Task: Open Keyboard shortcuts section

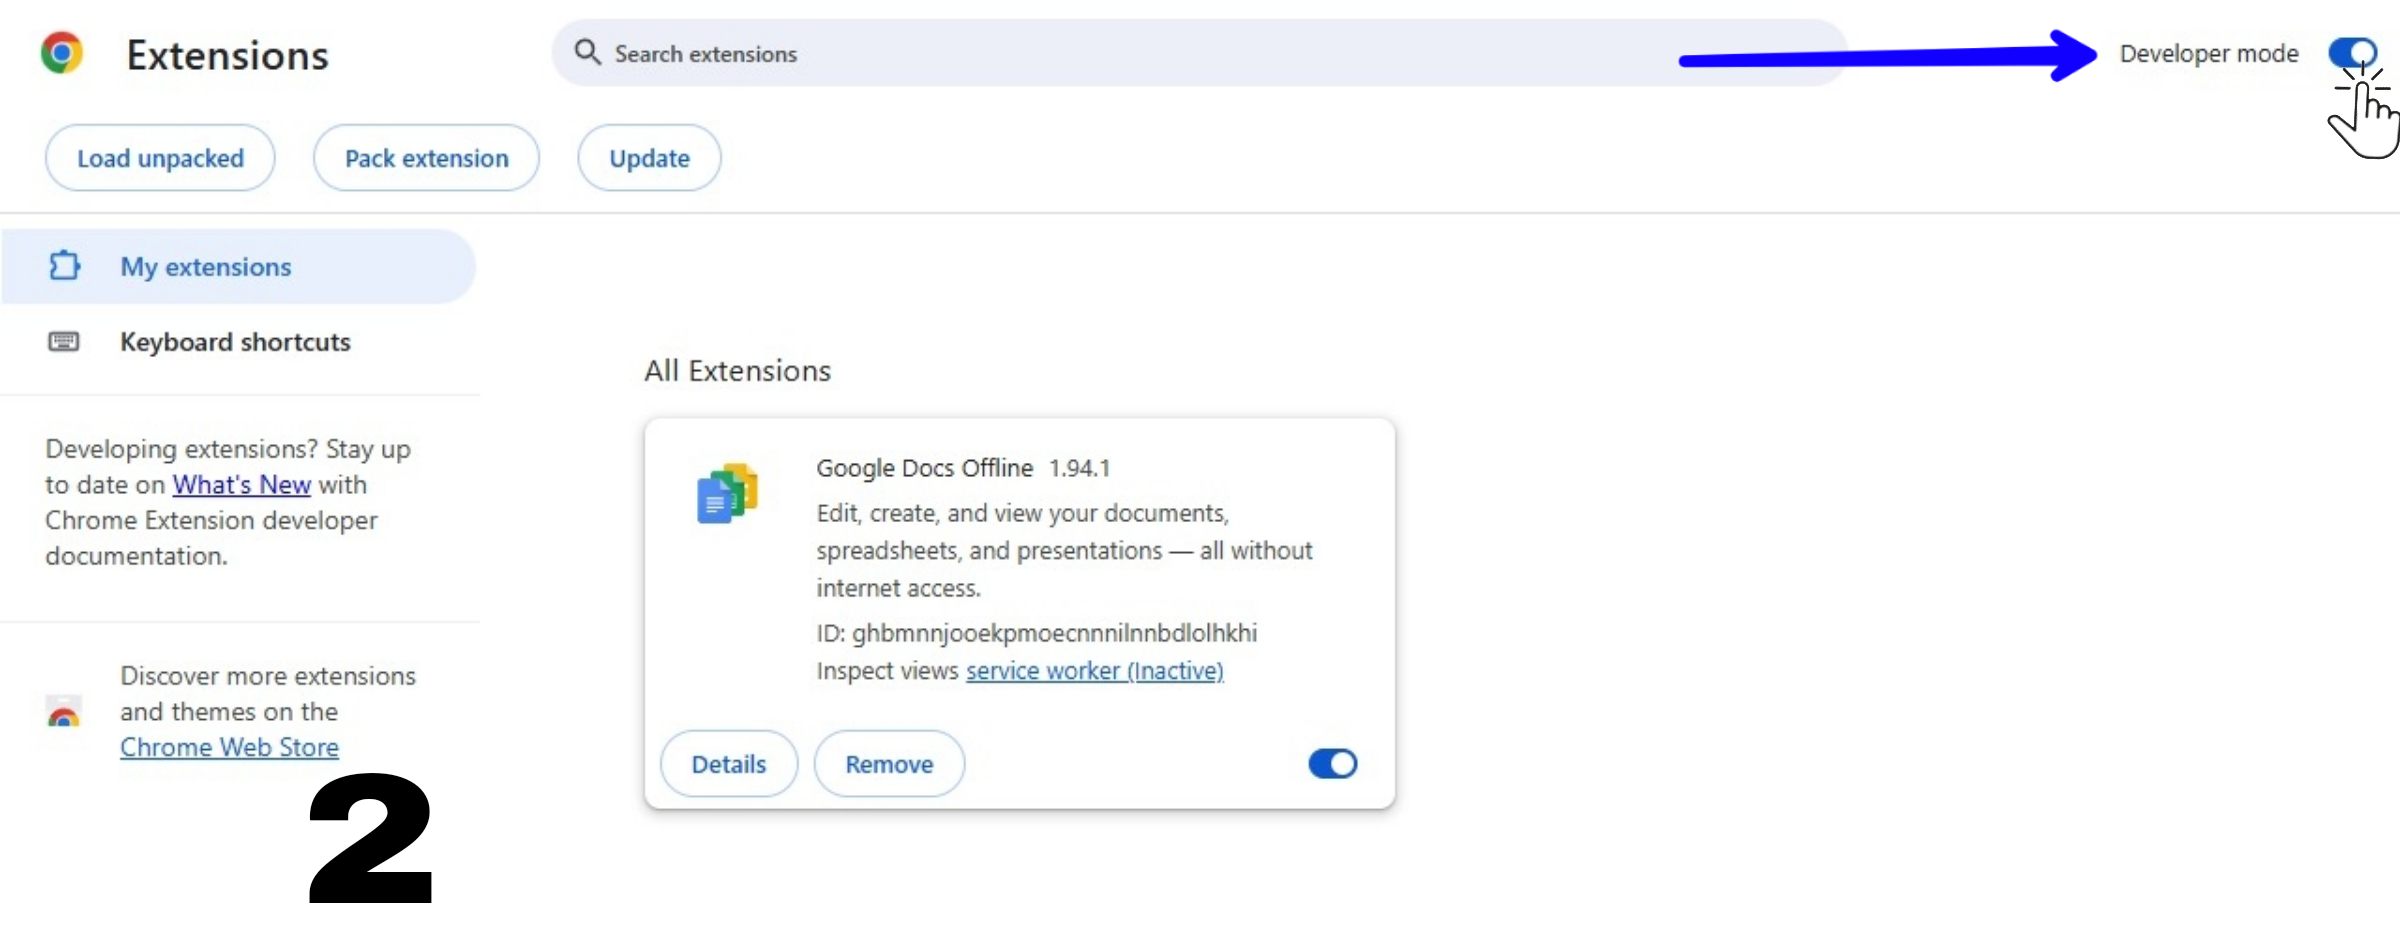Action: [238, 342]
